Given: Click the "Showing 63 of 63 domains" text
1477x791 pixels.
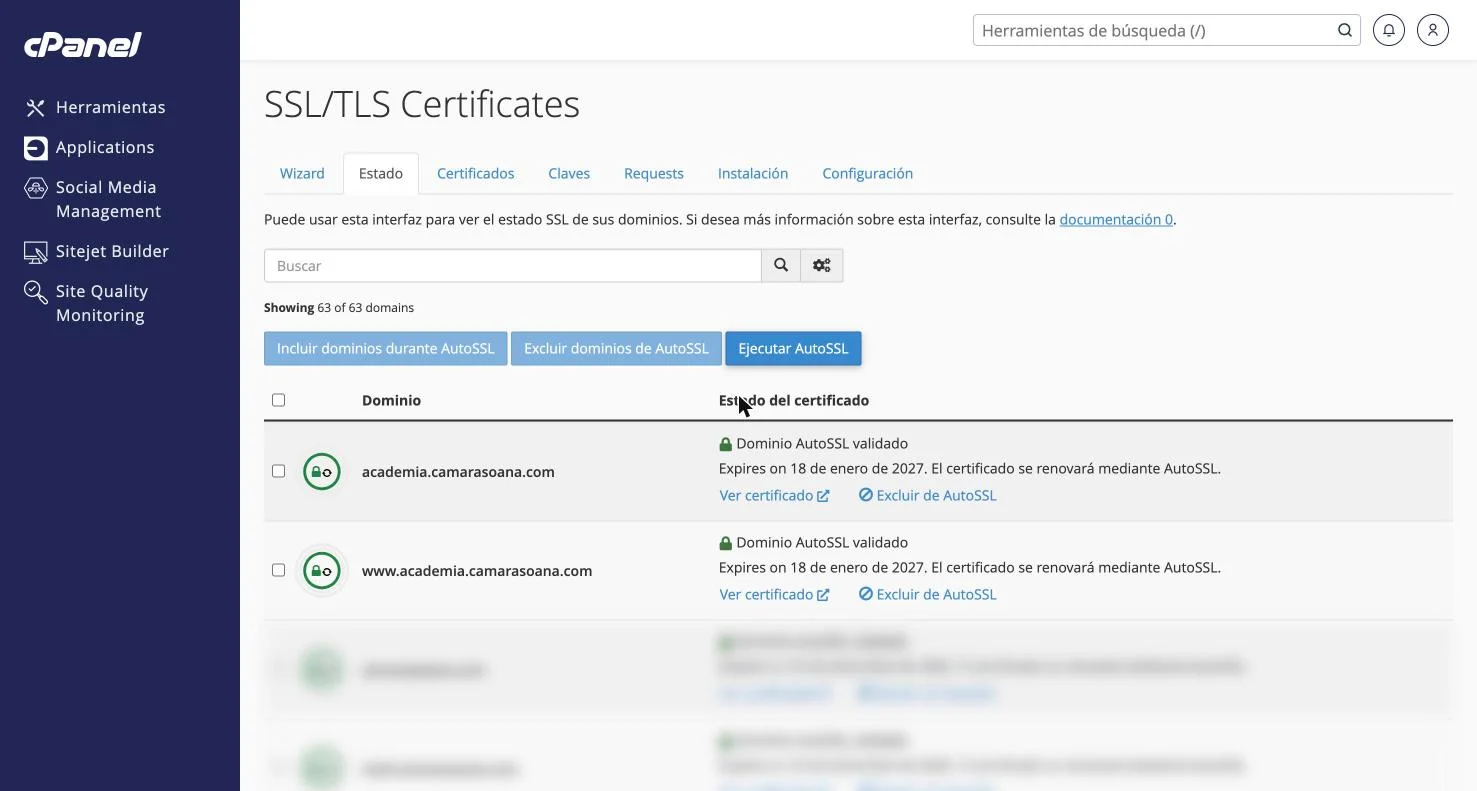Looking at the screenshot, I should [x=339, y=308].
